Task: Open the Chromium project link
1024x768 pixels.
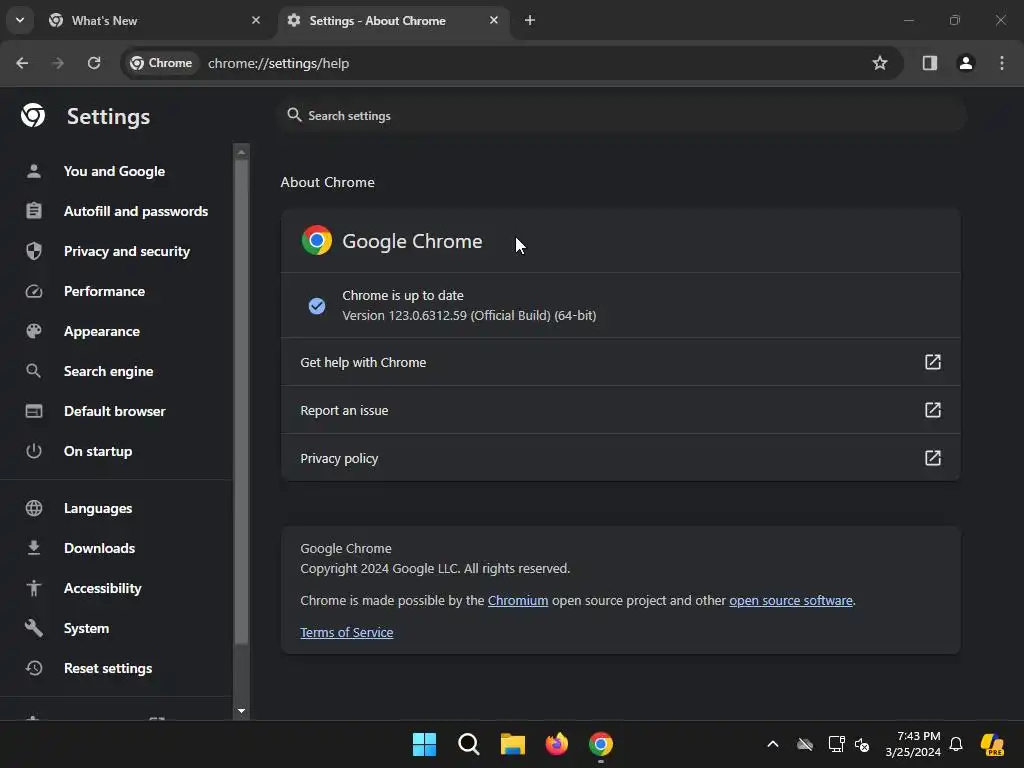Action: tap(518, 601)
